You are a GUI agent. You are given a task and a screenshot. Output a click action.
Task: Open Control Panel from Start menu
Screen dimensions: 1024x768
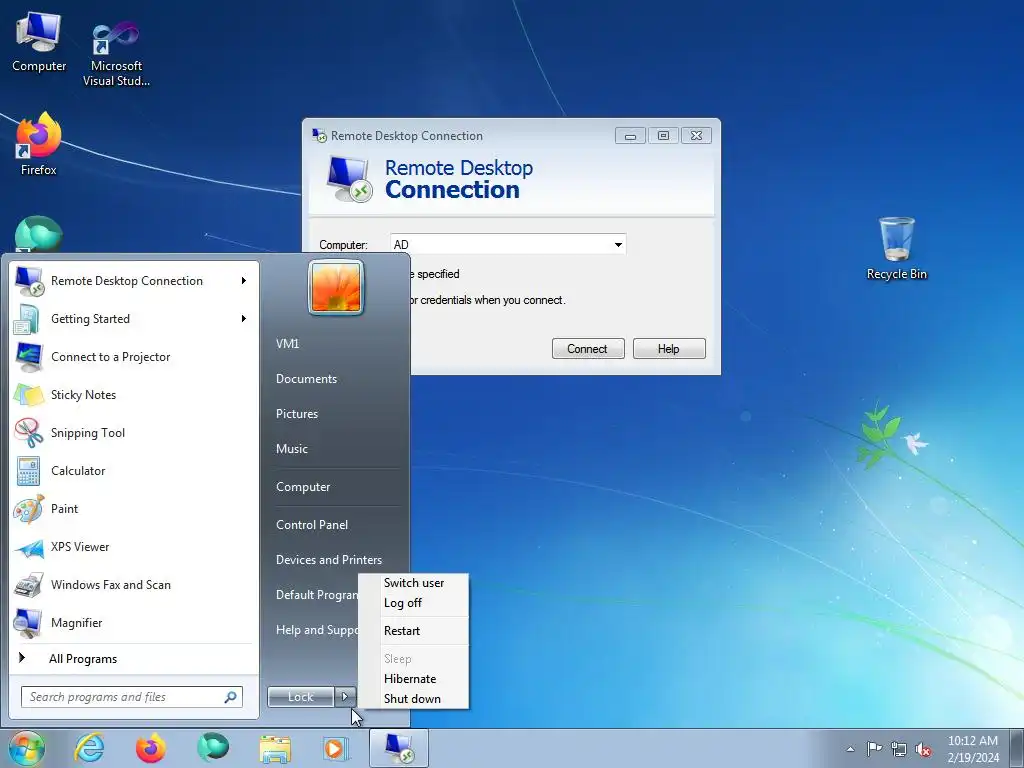pyautogui.click(x=312, y=525)
